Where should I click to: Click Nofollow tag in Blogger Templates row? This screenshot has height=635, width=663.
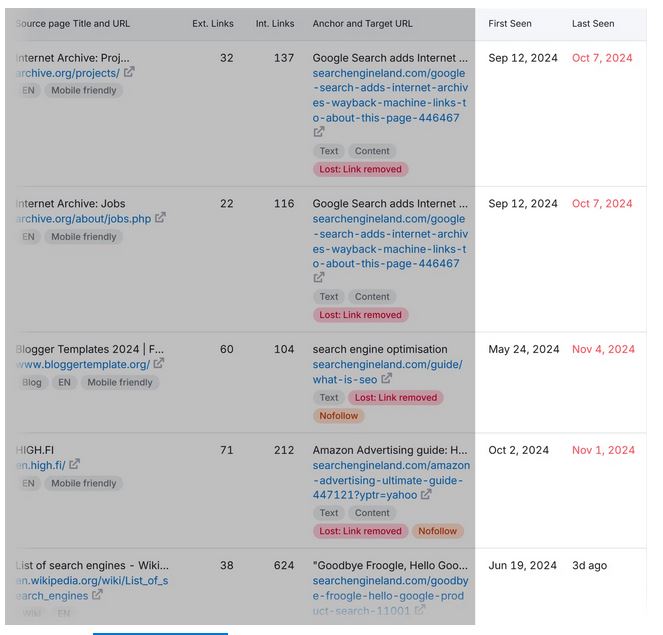tap(339, 416)
